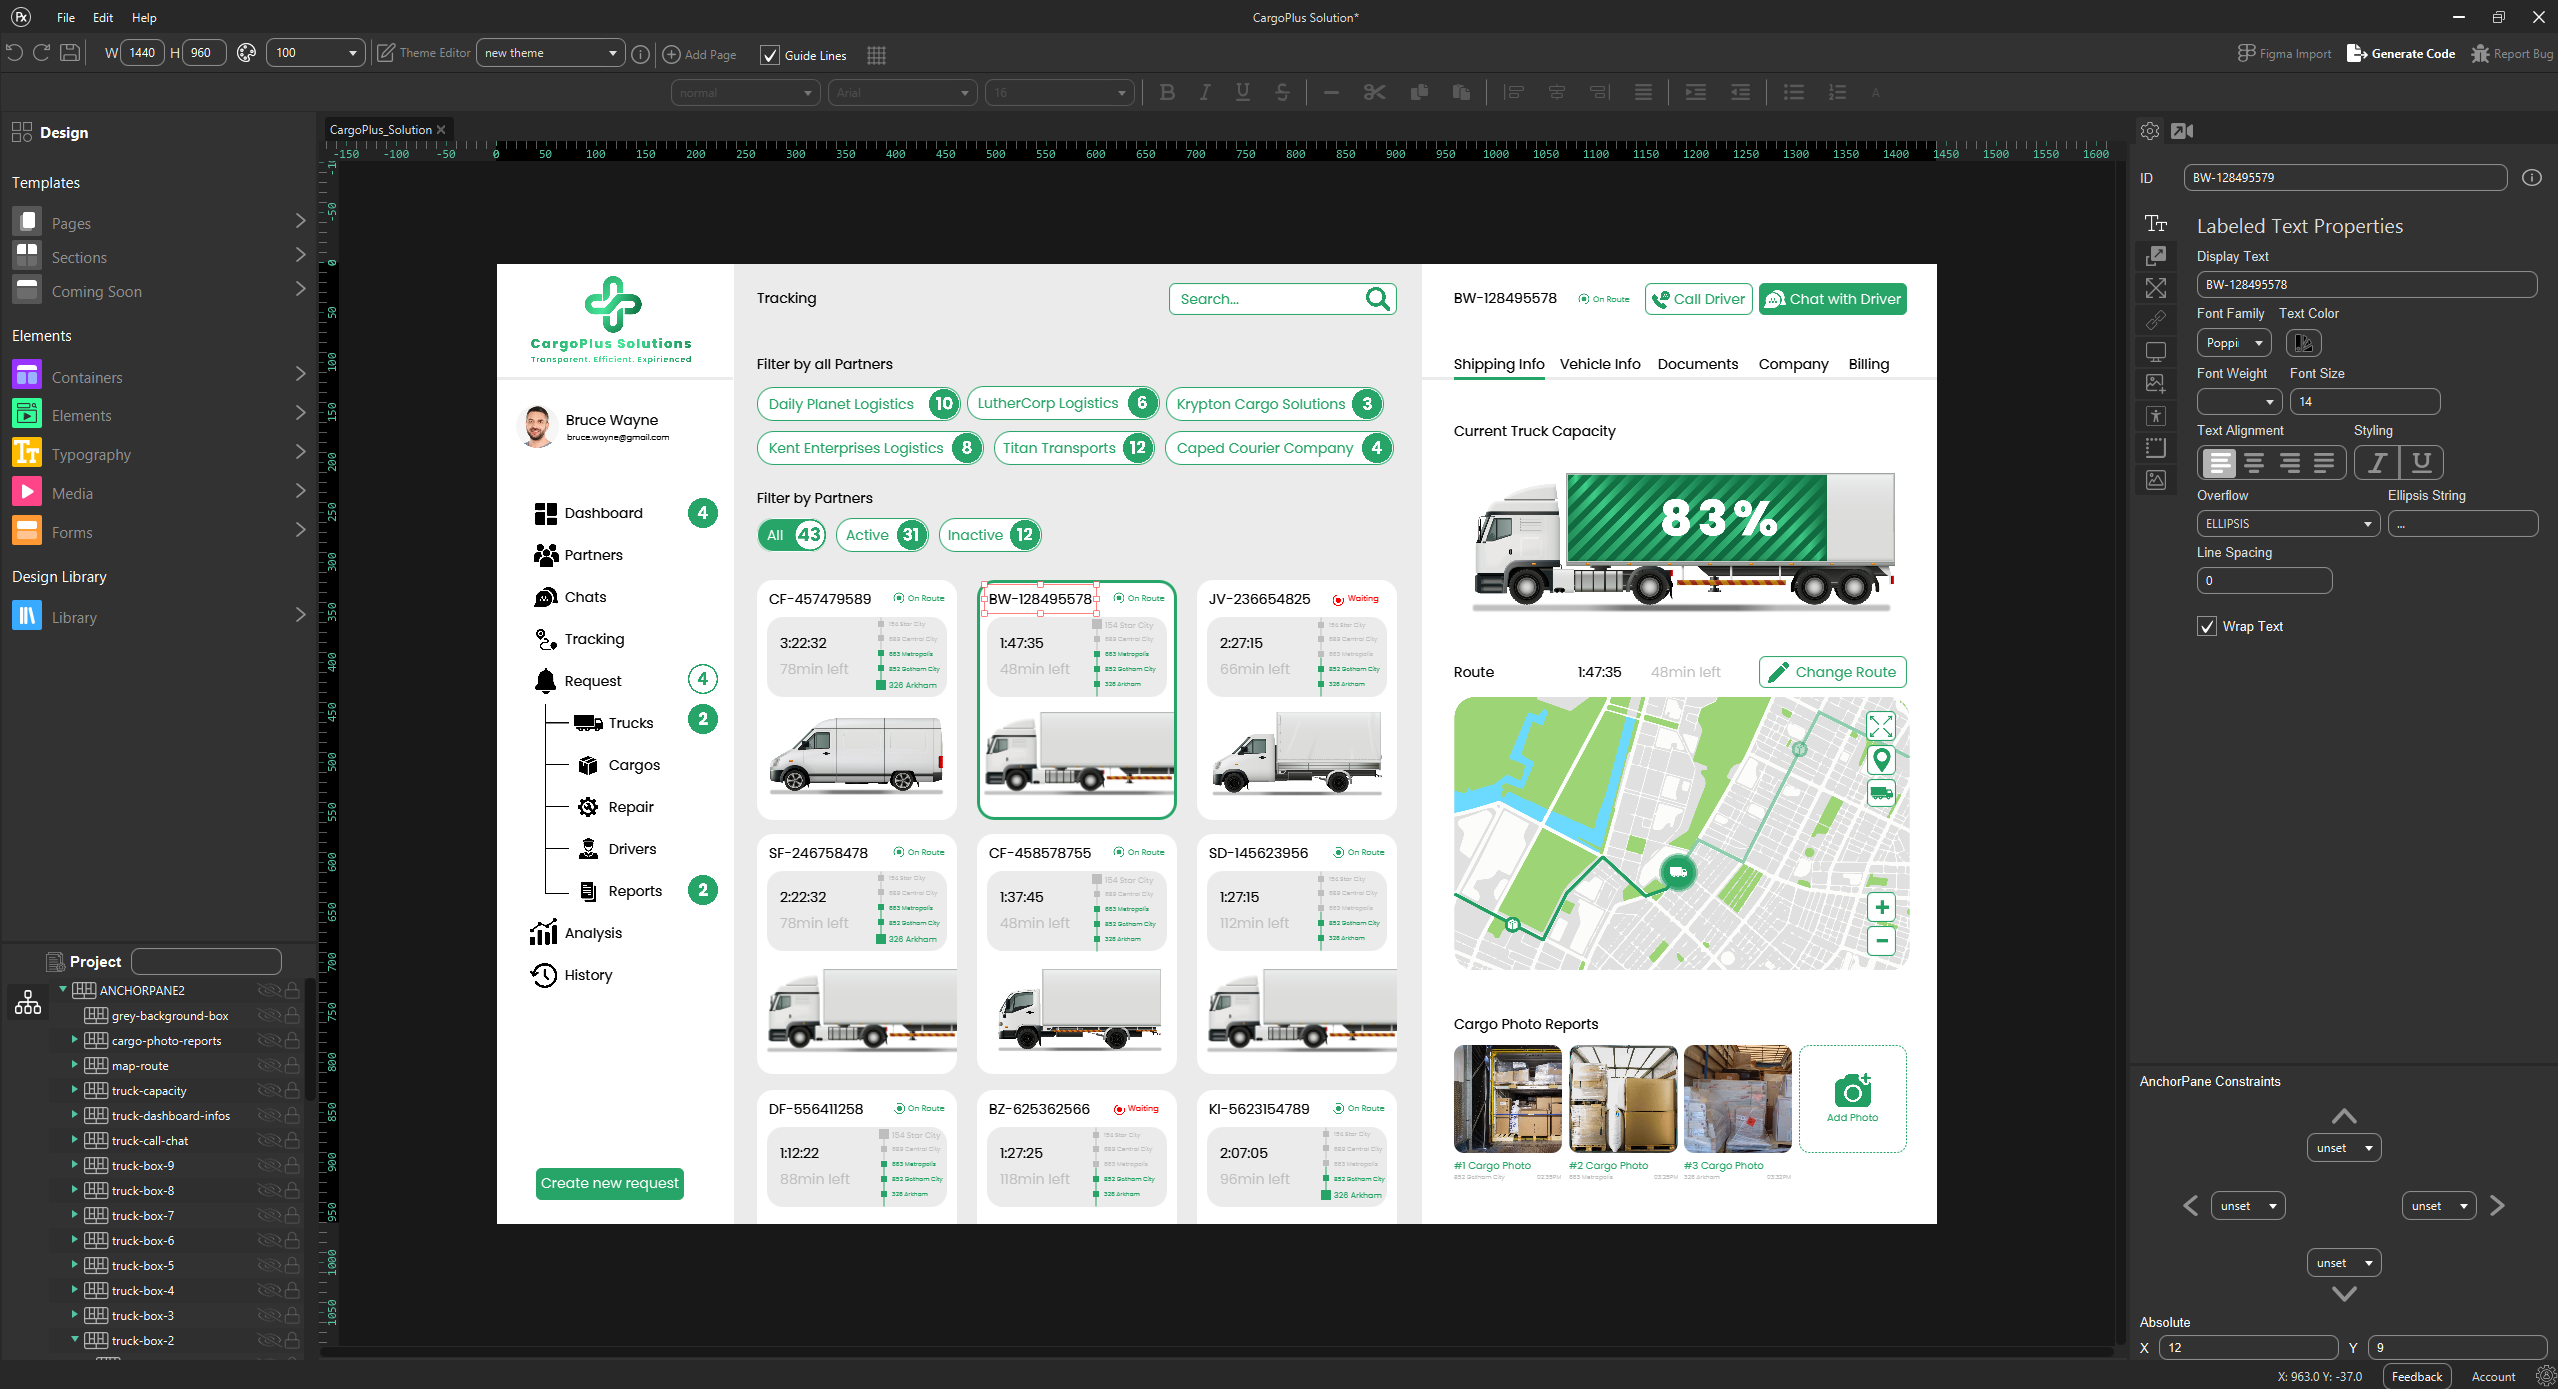Toggle the Guide Lines checkbox
This screenshot has width=2558, height=1389.
click(x=769, y=55)
